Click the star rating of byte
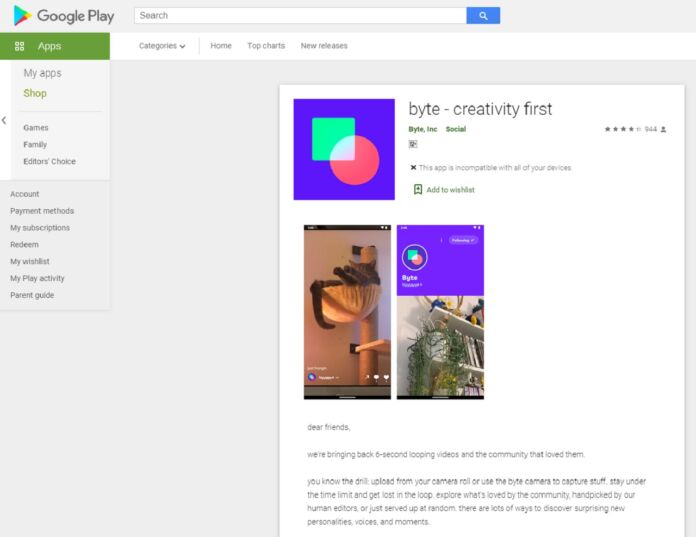Screen dimensions: 696x537 click(x=622, y=129)
